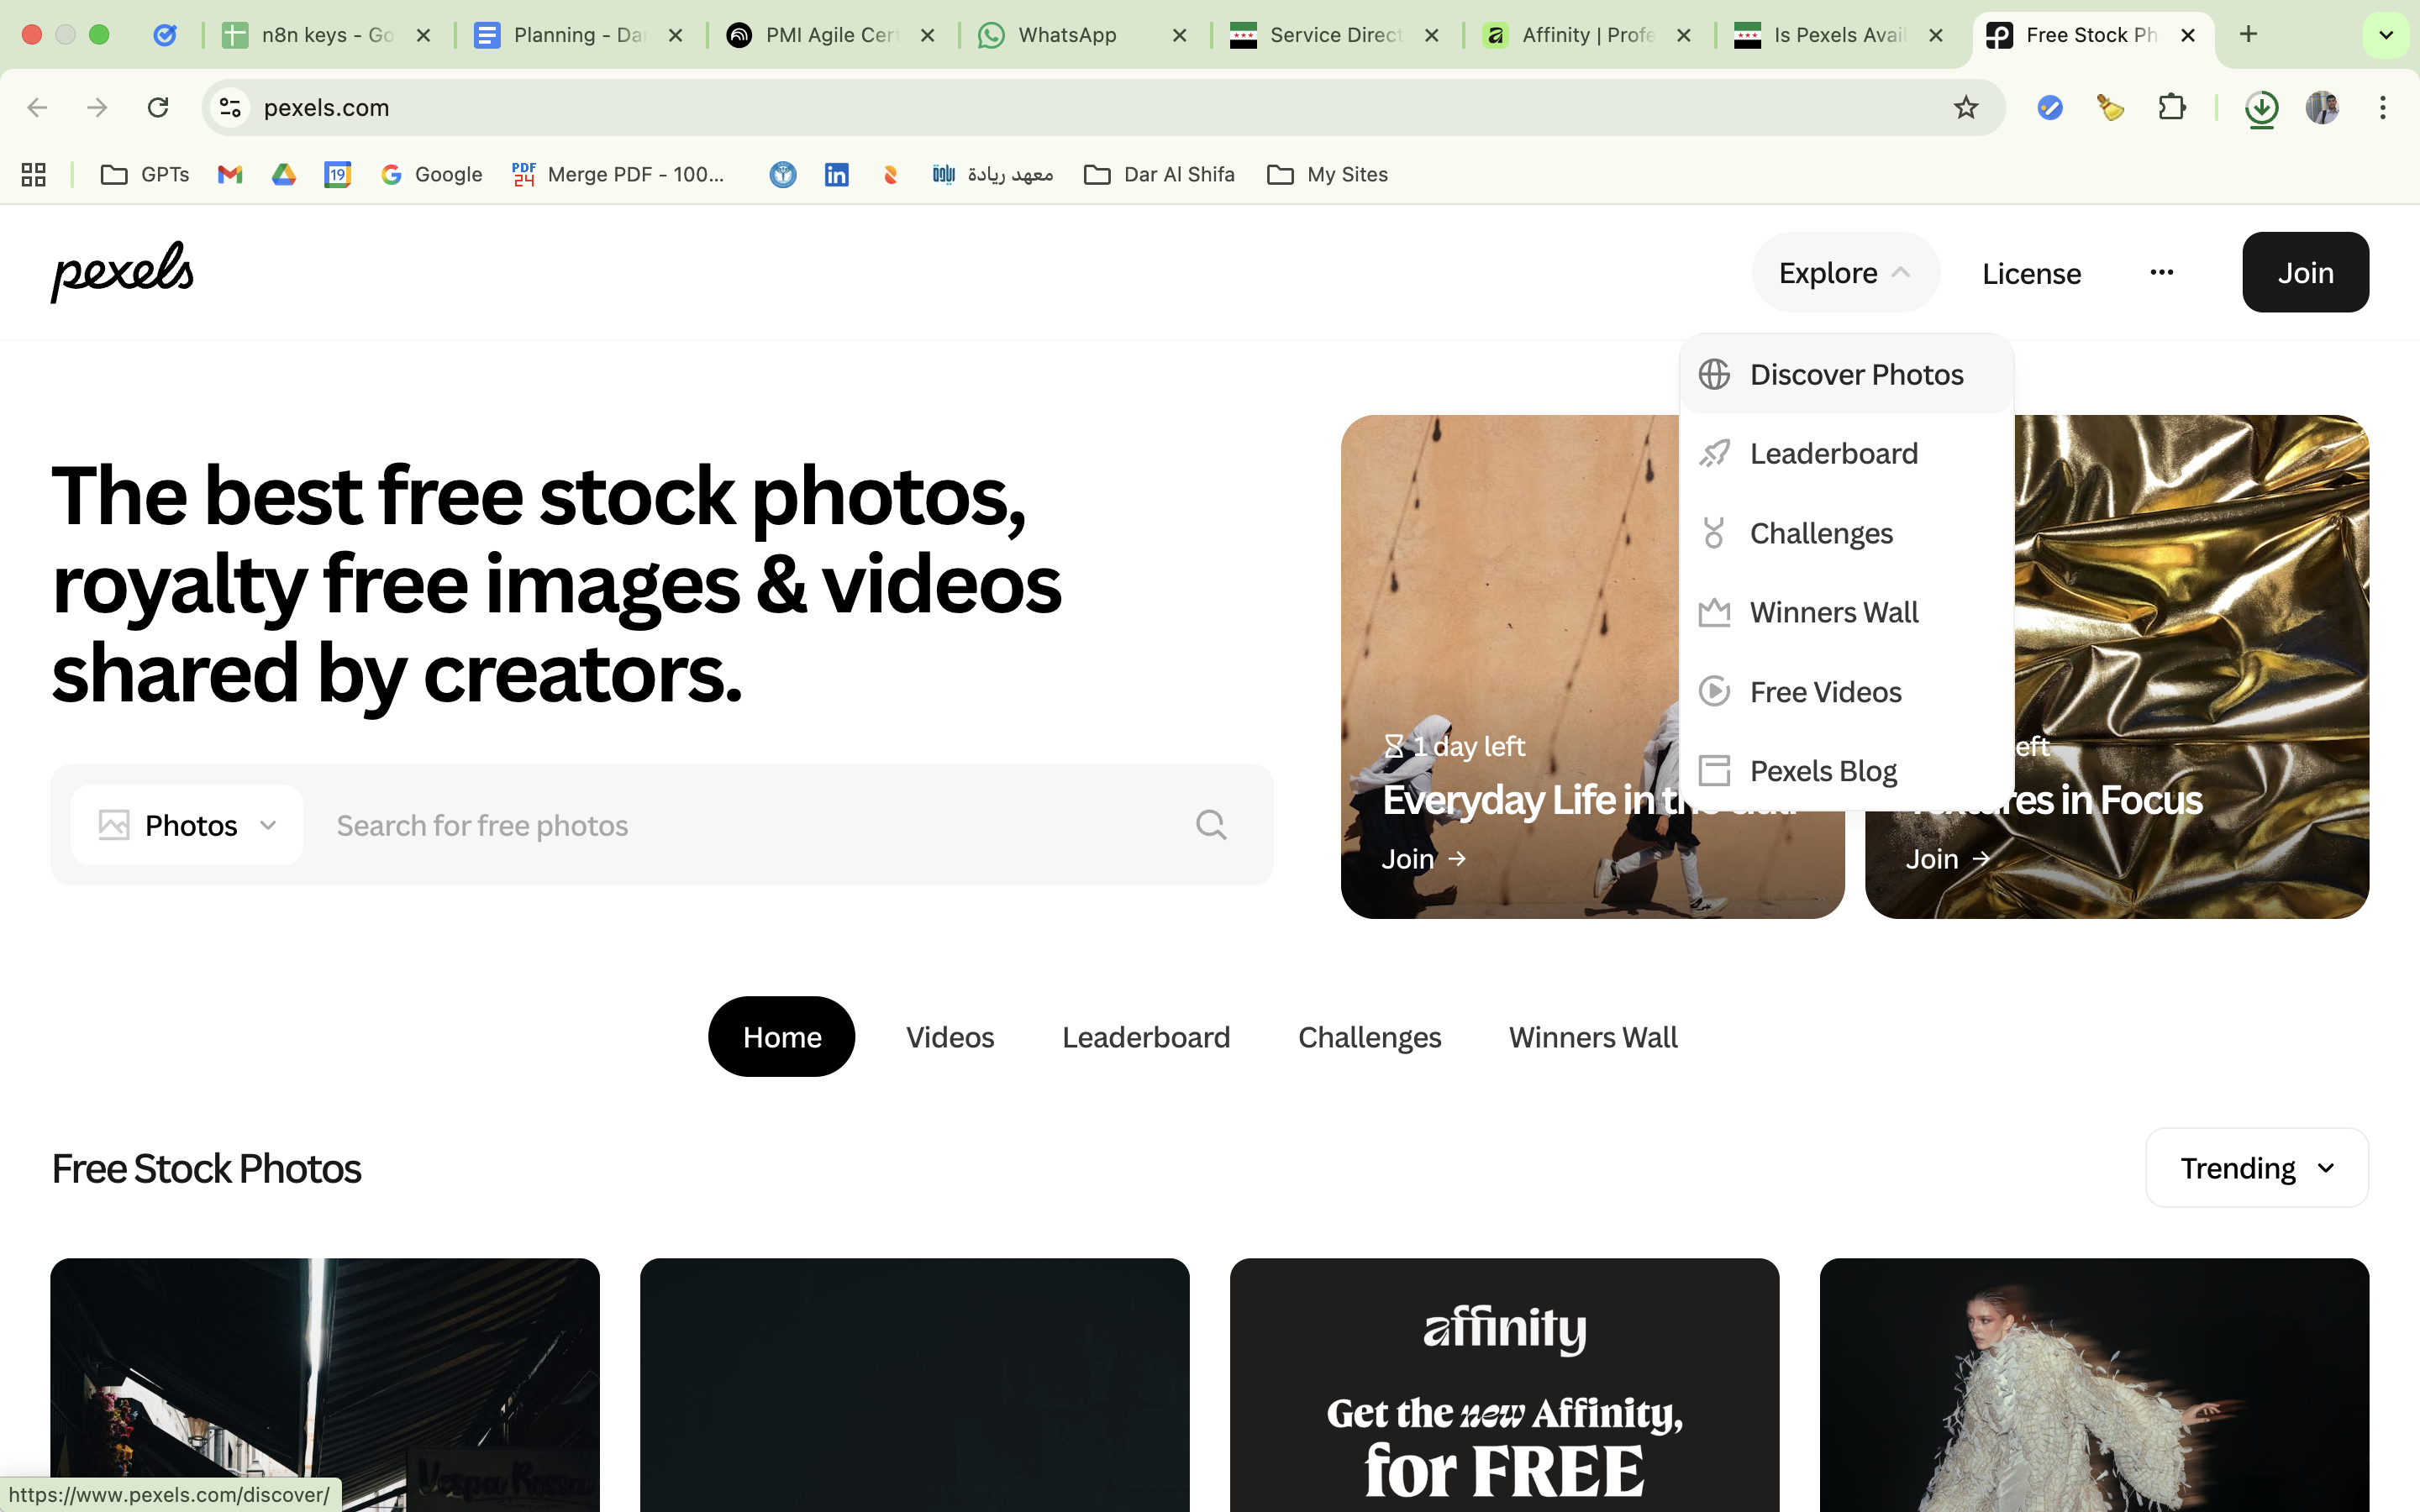Switch to the WhatsApp browser tab
Image resolution: width=2420 pixels, height=1512 pixels.
[x=1067, y=35]
